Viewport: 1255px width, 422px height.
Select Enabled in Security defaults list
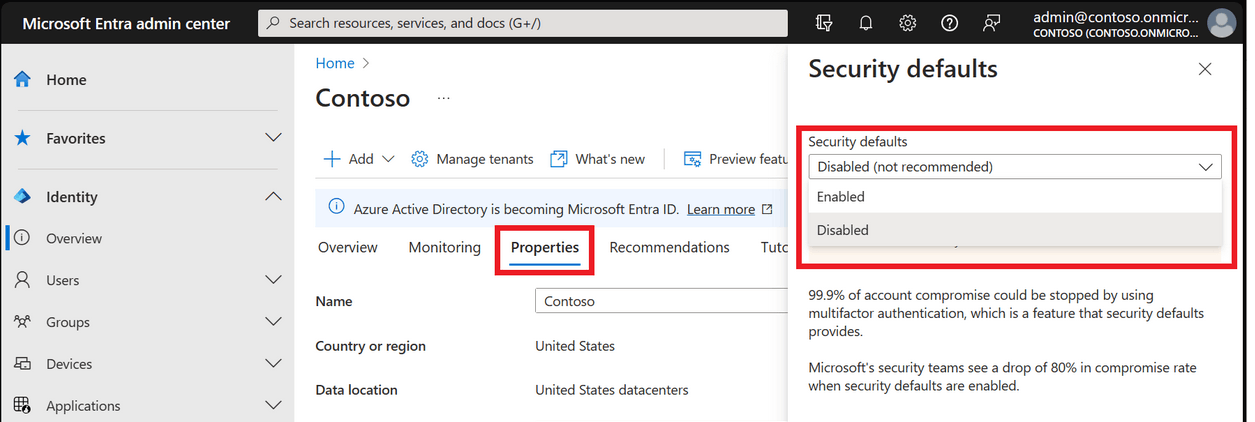(x=840, y=197)
